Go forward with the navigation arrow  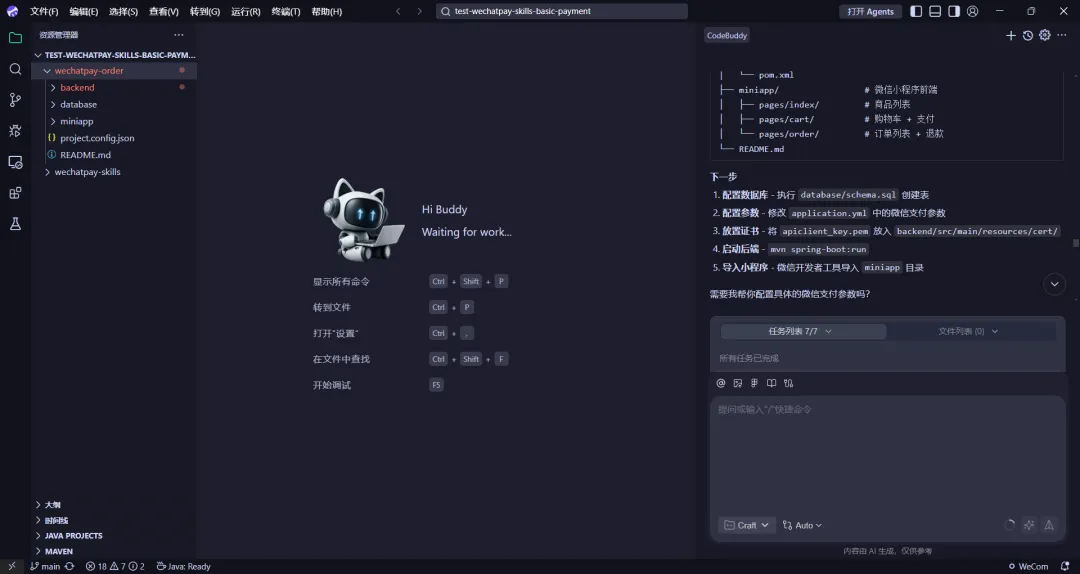(419, 11)
